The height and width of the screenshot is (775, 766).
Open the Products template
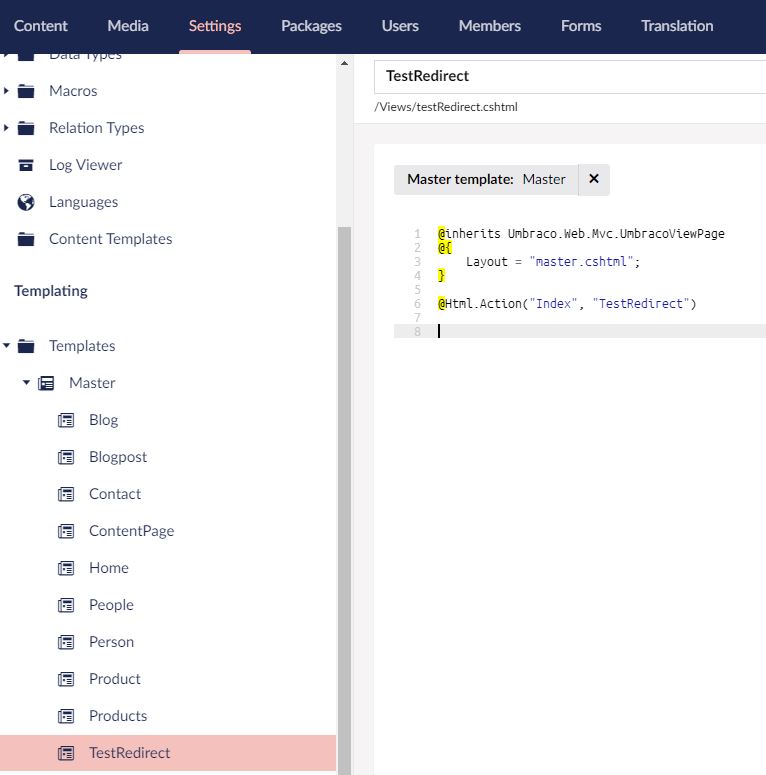[118, 716]
